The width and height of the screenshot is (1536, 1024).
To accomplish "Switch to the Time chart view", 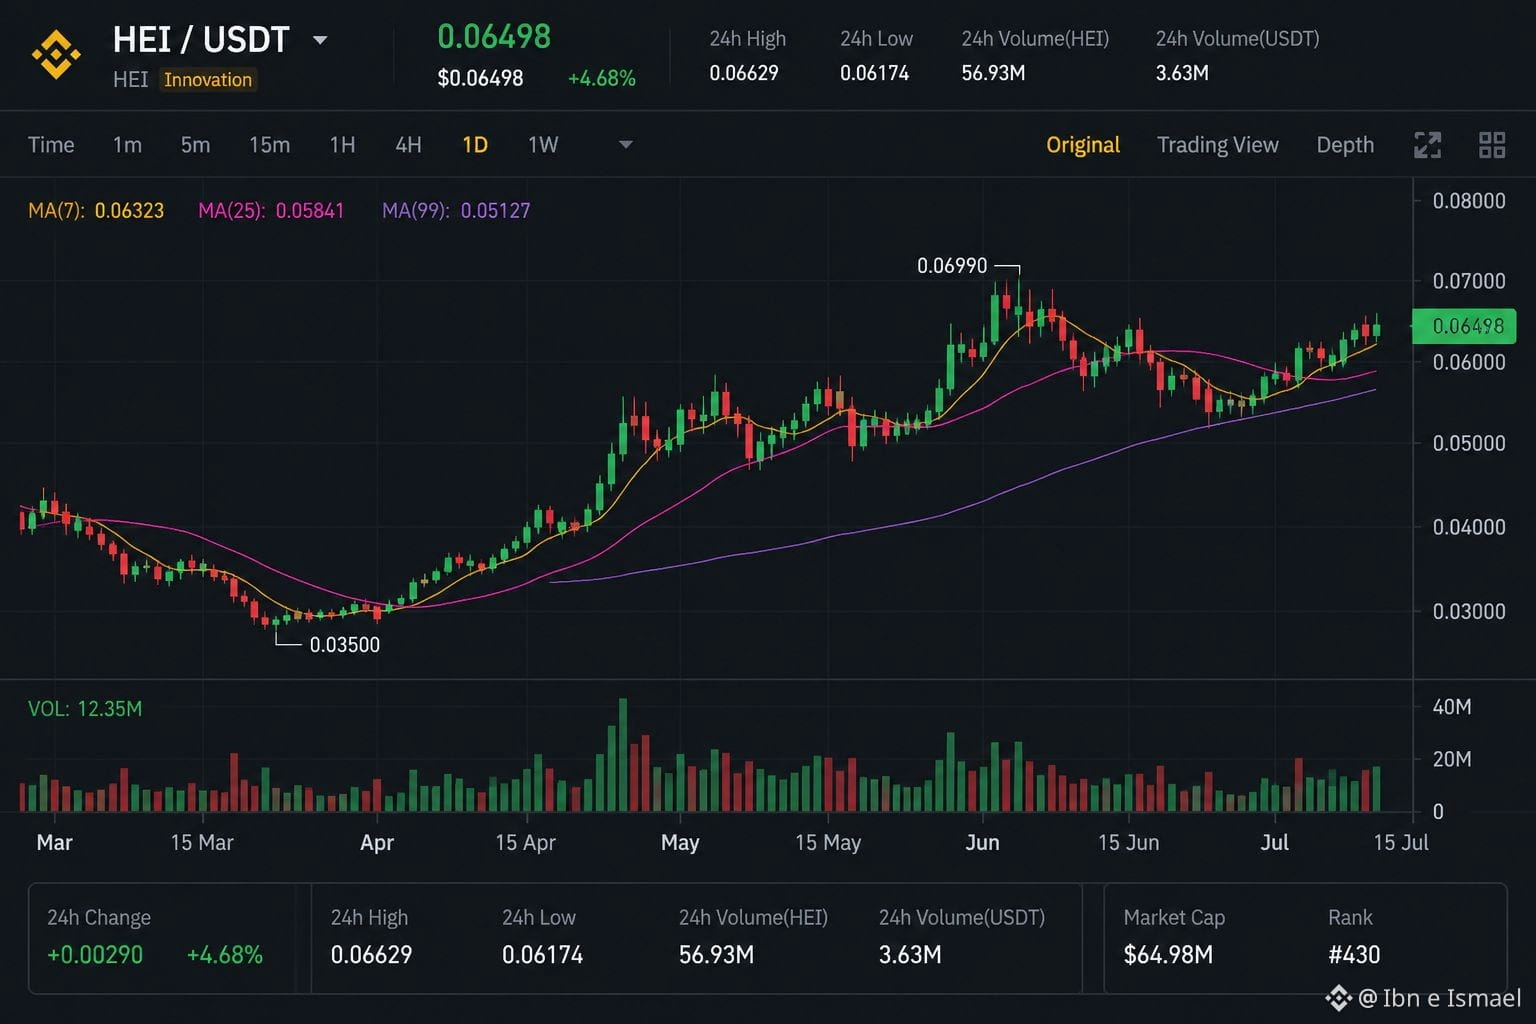I will pyautogui.click(x=51, y=145).
